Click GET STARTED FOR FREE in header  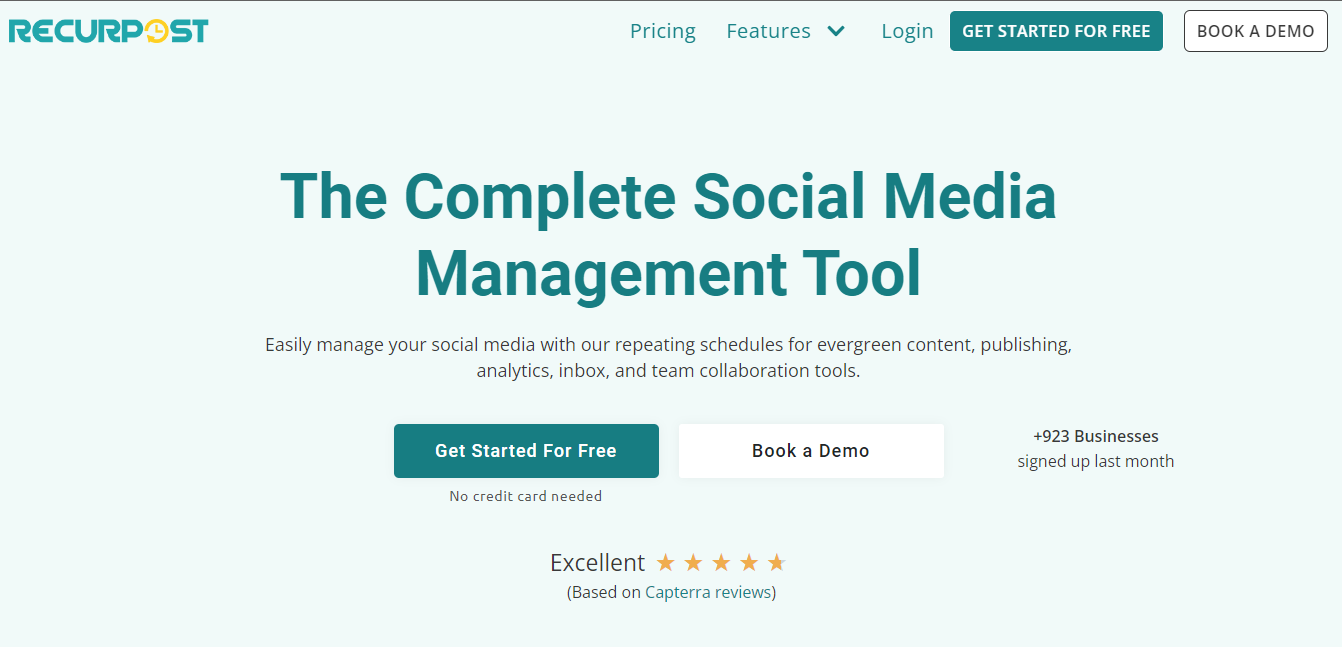point(1056,31)
